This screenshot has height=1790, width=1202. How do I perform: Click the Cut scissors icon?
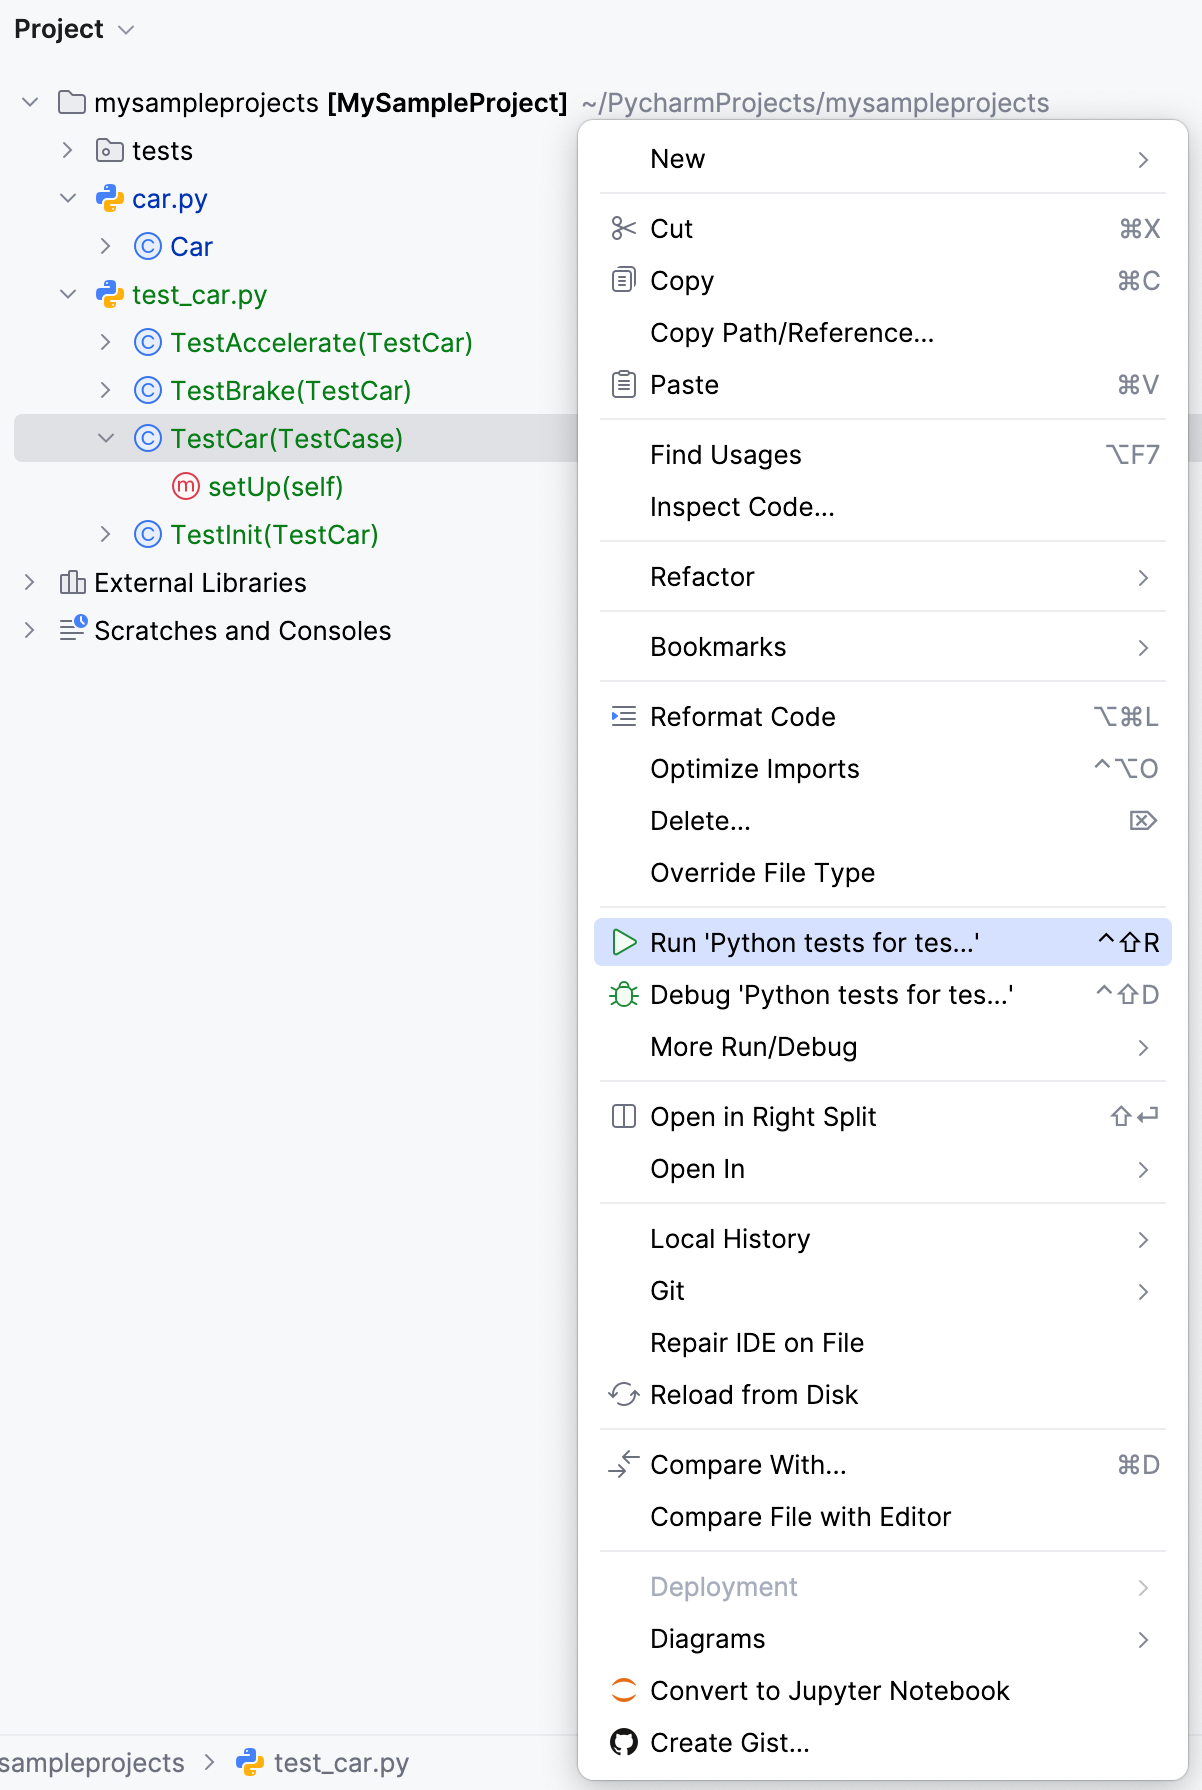coord(623,229)
